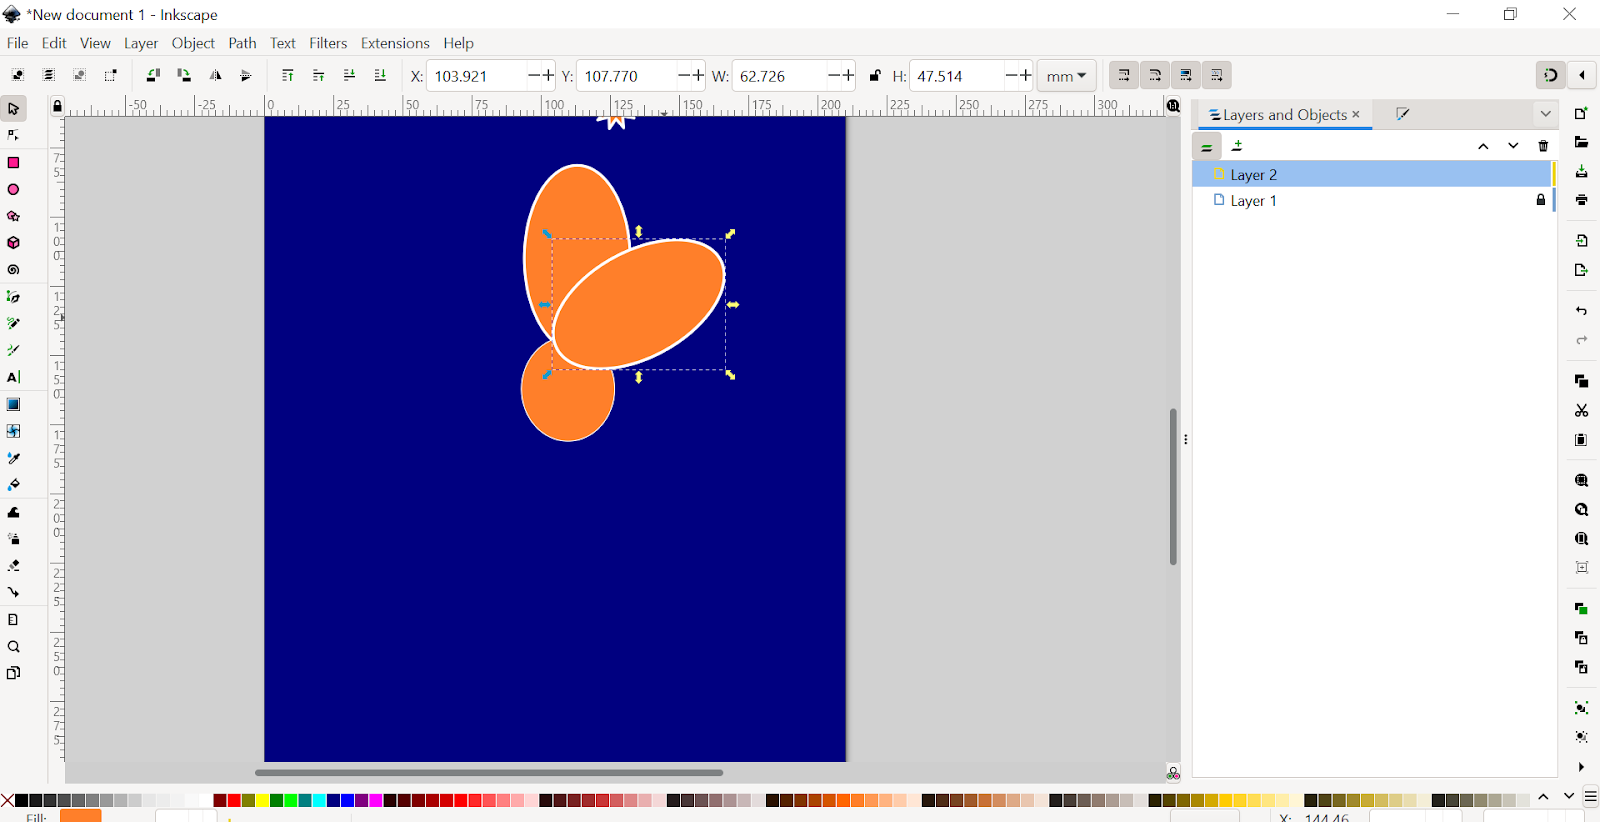This screenshot has width=1600, height=822.
Task: Toggle layers-only view button
Action: point(1207,146)
